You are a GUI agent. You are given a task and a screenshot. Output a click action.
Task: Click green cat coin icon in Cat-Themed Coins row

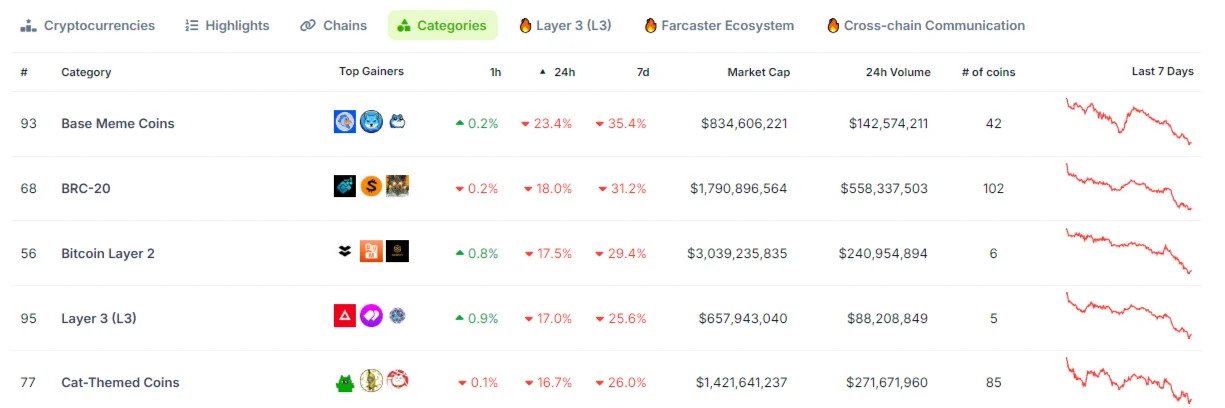pyautogui.click(x=345, y=382)
